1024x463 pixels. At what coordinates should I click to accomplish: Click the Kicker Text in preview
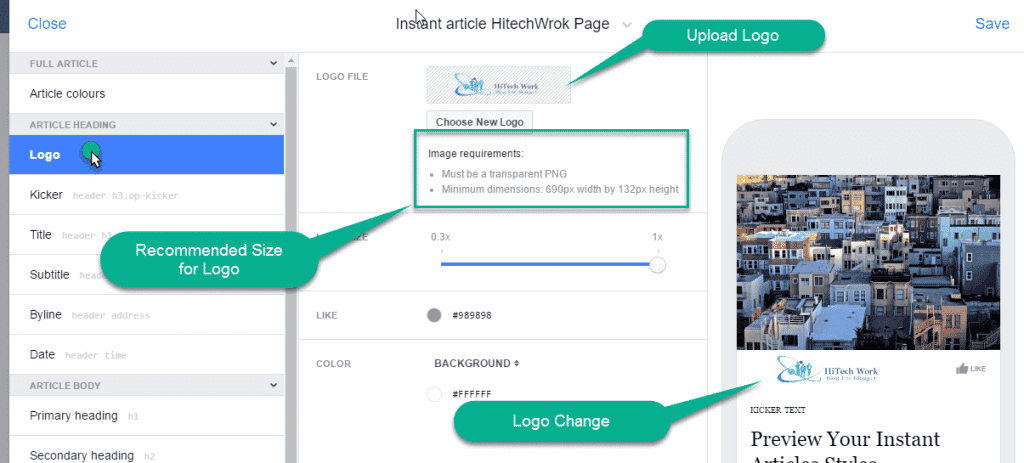778,410
